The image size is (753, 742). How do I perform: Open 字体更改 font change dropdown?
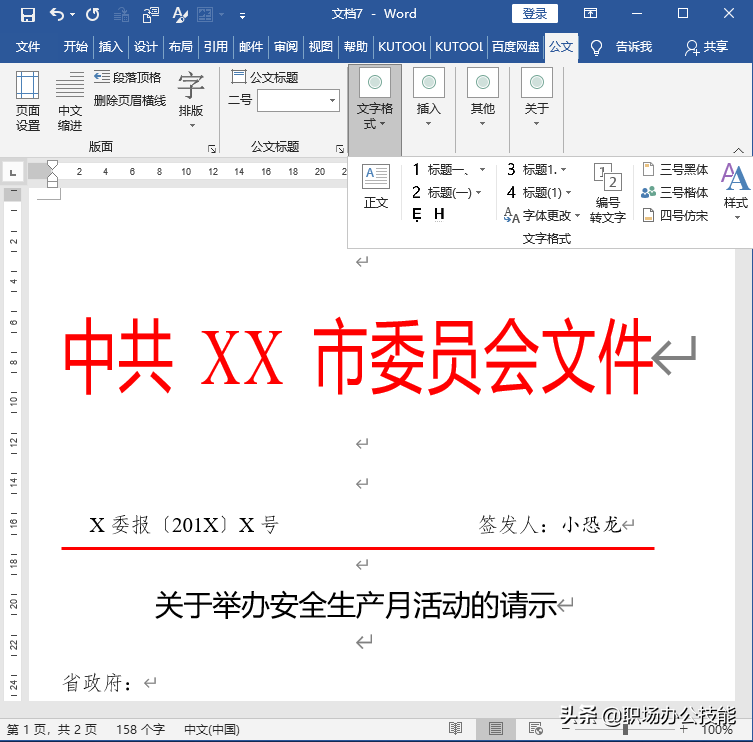point(542,216)
